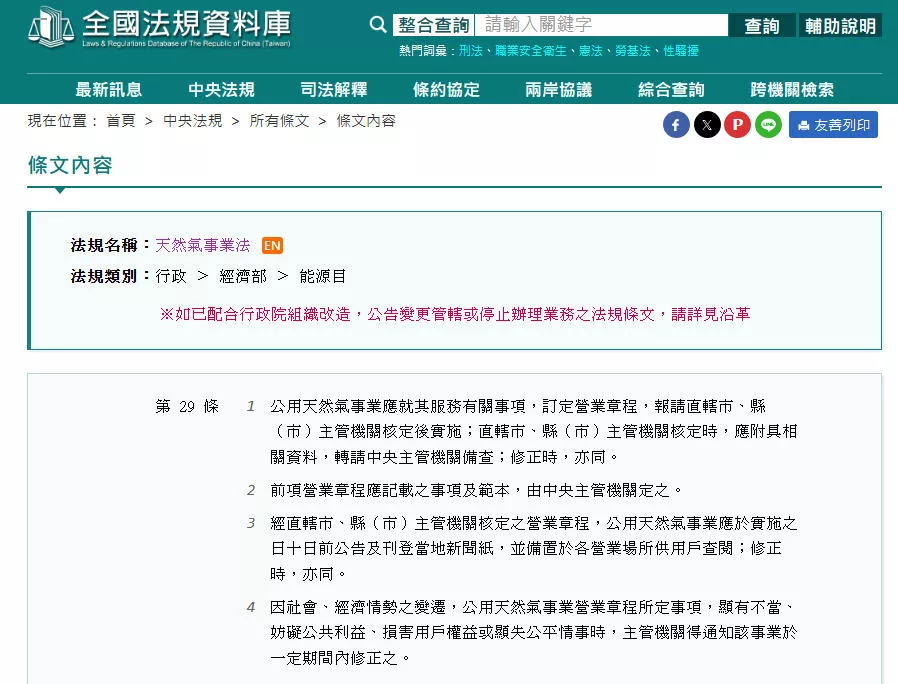Share the page on LINE
898x684 pixels.
point(769,124)
